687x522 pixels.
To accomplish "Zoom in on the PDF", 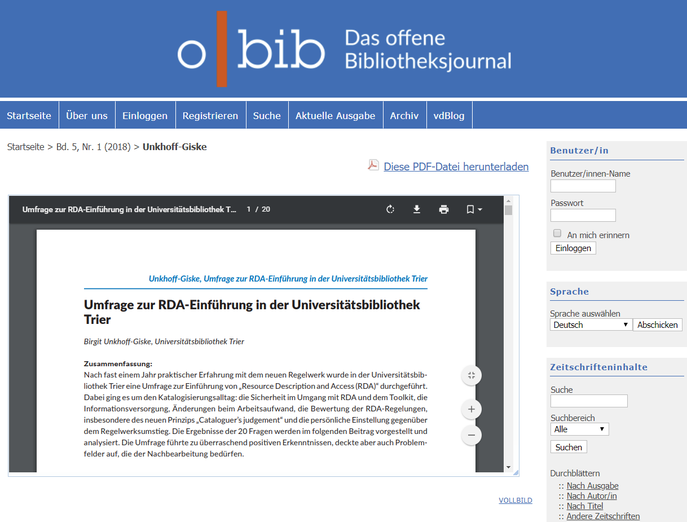I will pos(471,409).
